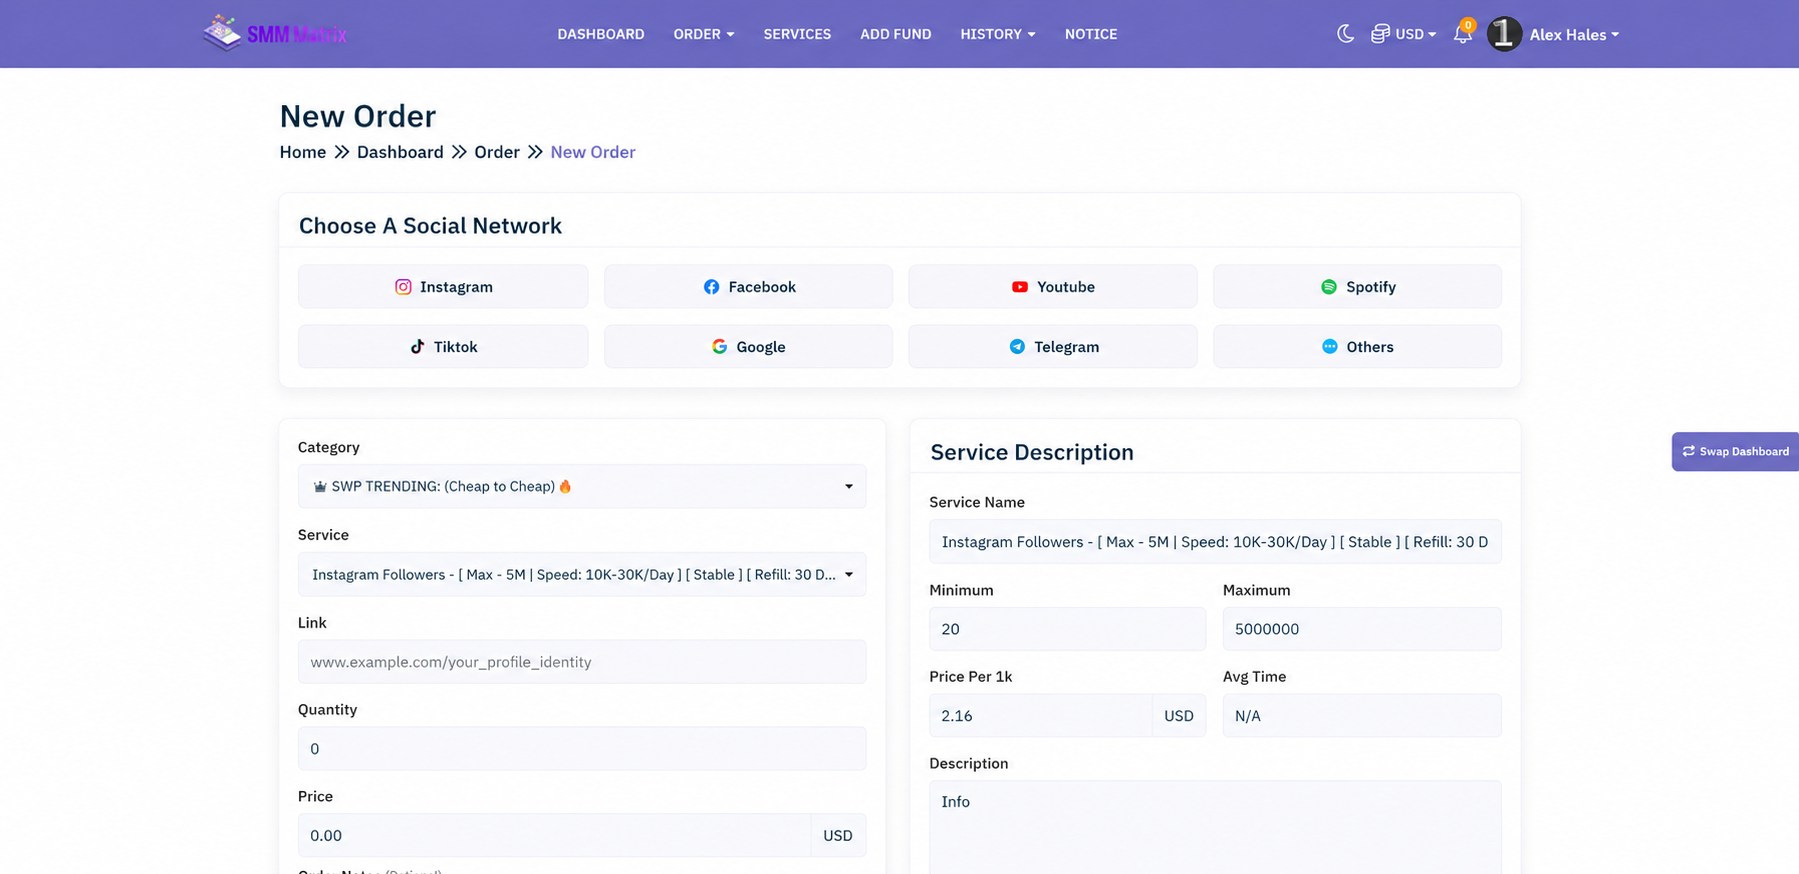Click the Home breadcrumb link

303,152
